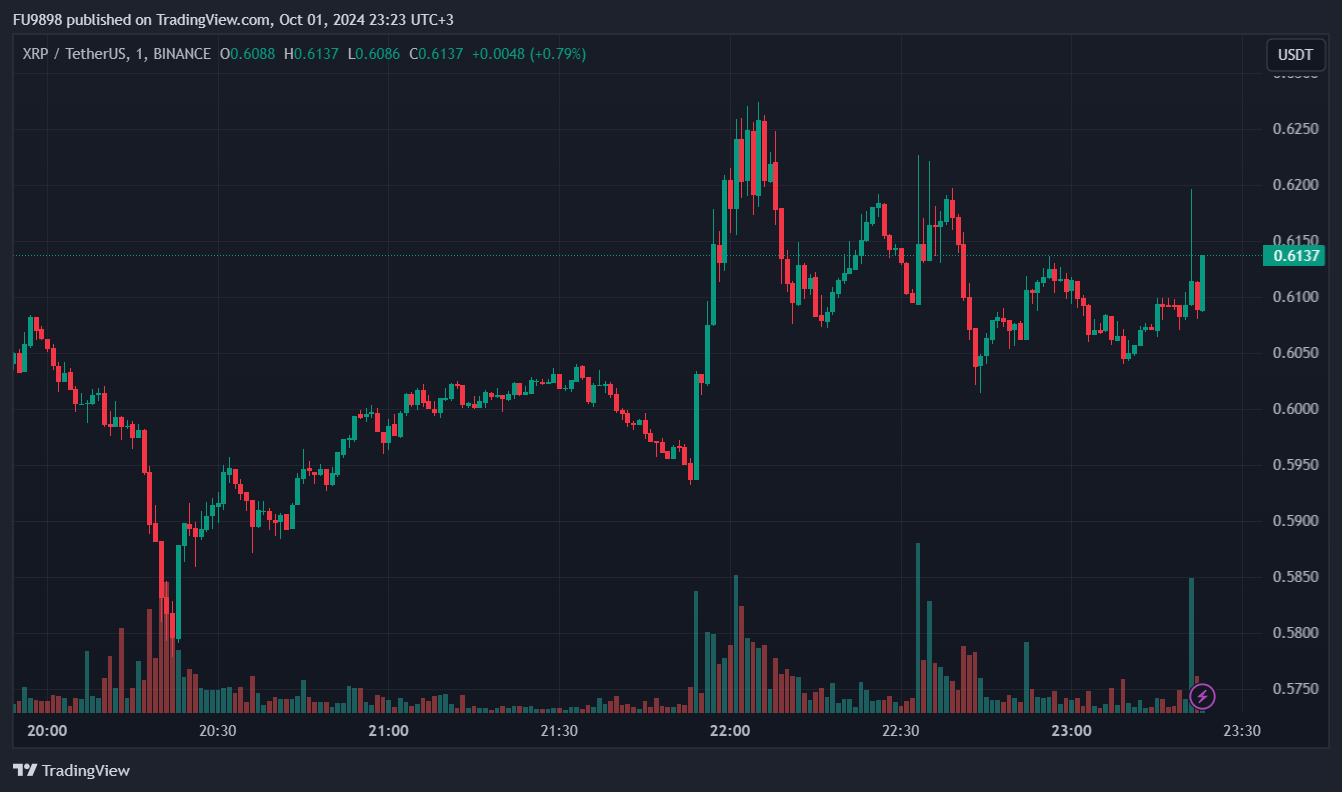This screenshot has height=792, width=1342.
Task: Click the TradingView logo icon
Action: 25,770
